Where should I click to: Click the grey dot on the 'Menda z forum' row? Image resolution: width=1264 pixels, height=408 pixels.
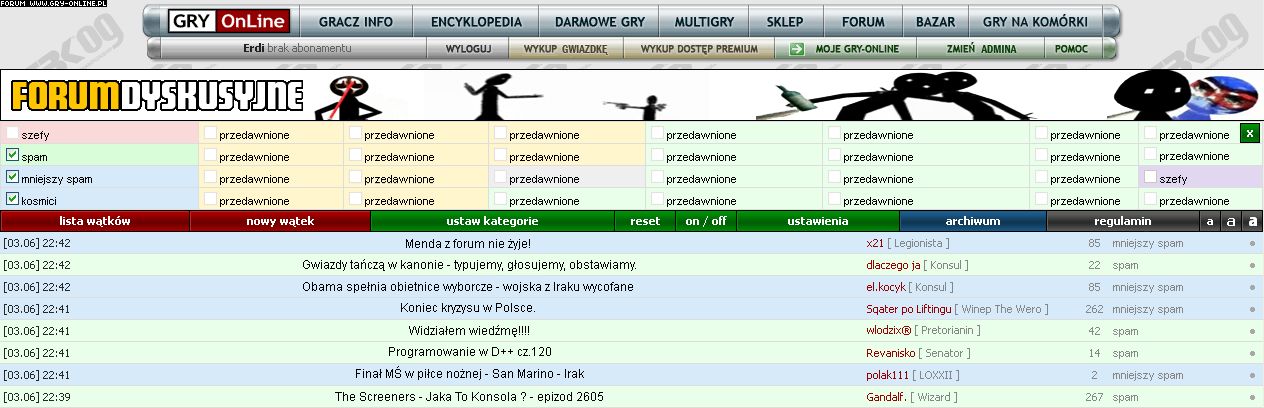coord(1251,243)
